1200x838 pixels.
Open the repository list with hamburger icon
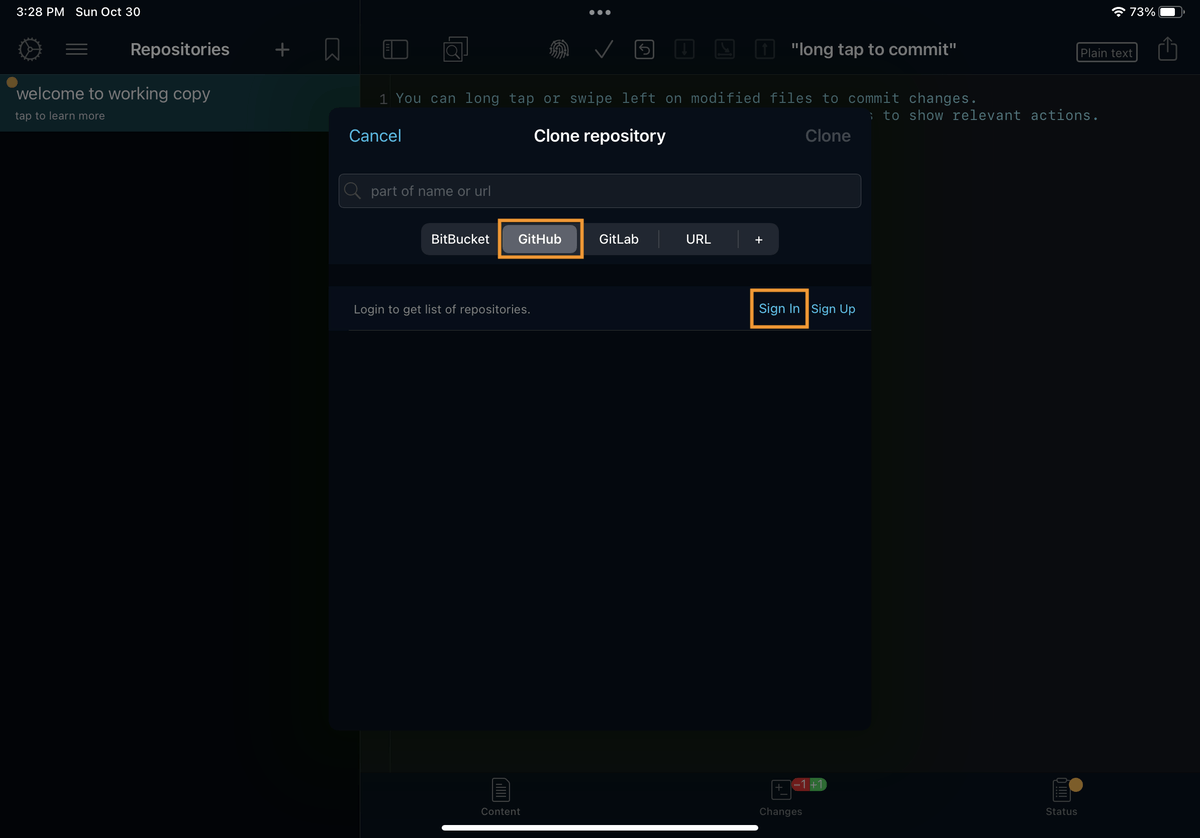77,49
